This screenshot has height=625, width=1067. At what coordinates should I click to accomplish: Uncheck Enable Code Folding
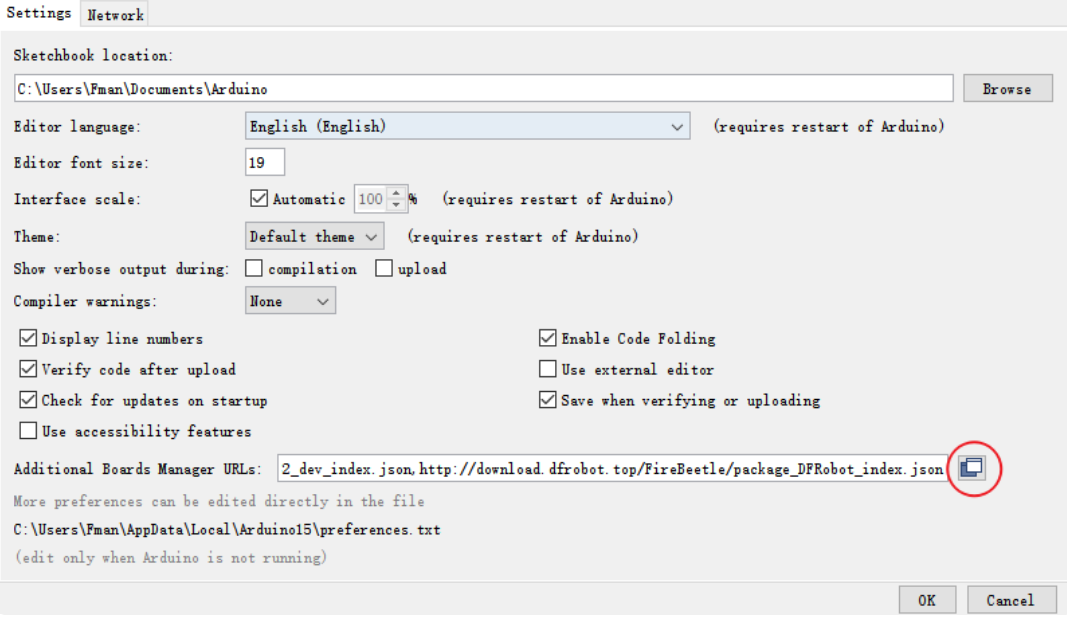(548, 338)
